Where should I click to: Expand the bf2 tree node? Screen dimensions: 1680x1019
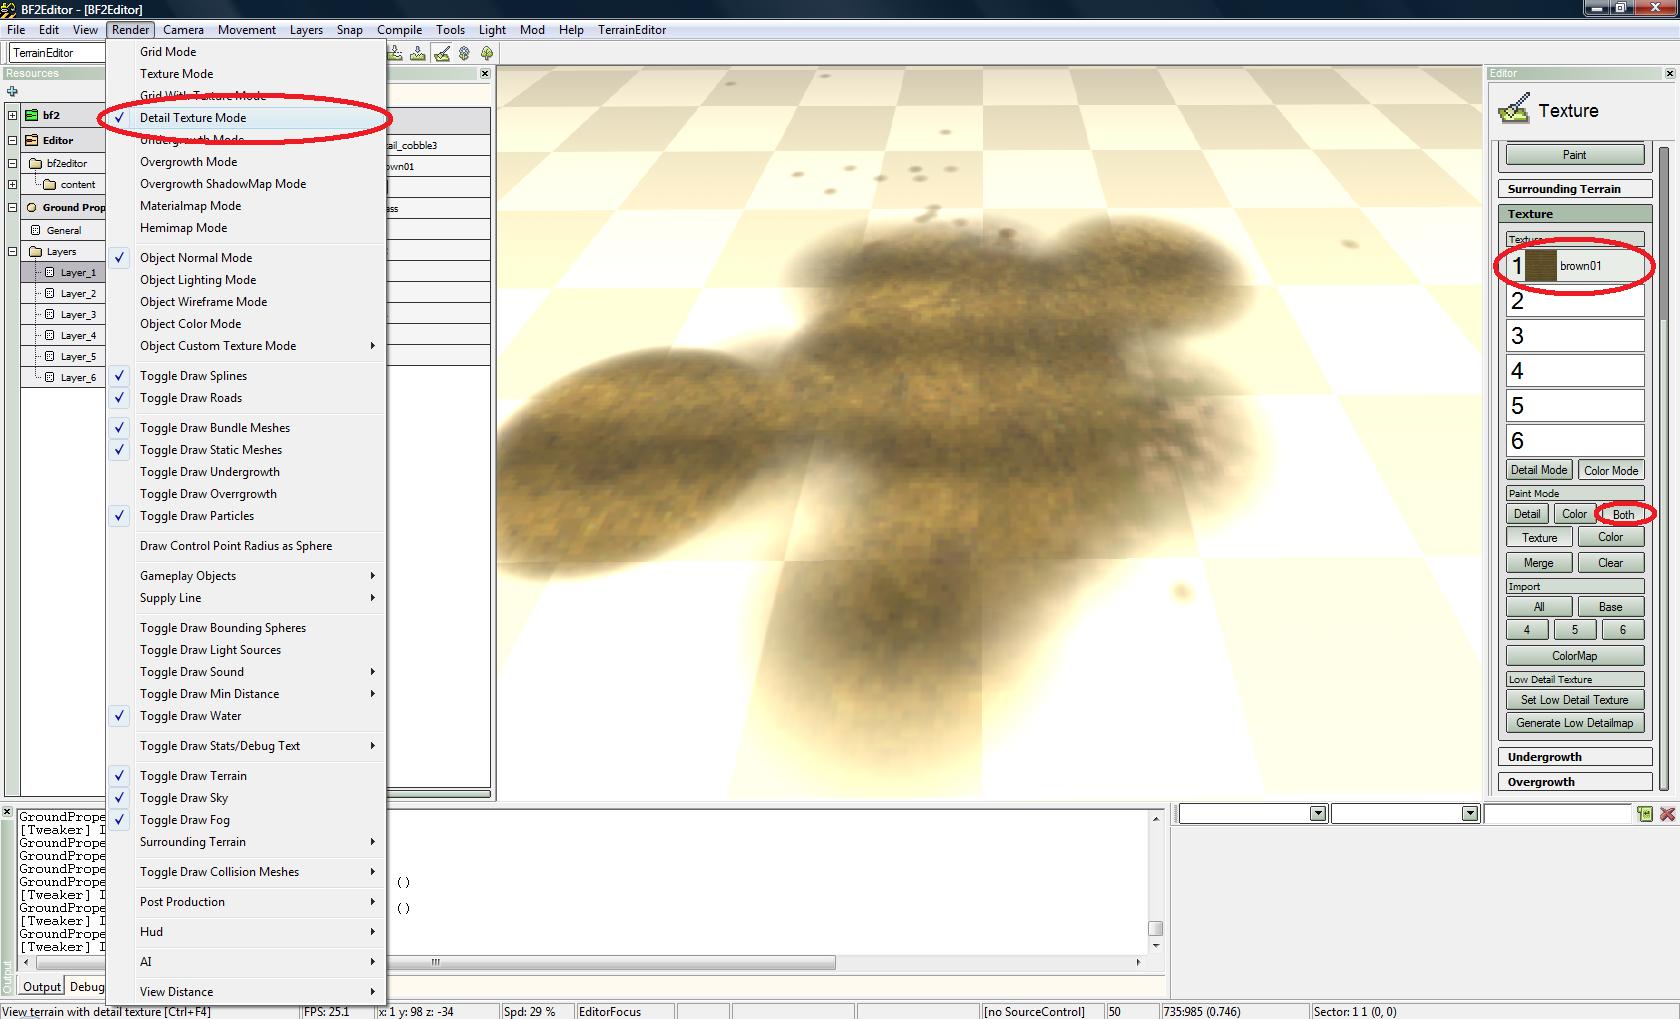pos(12,115)
